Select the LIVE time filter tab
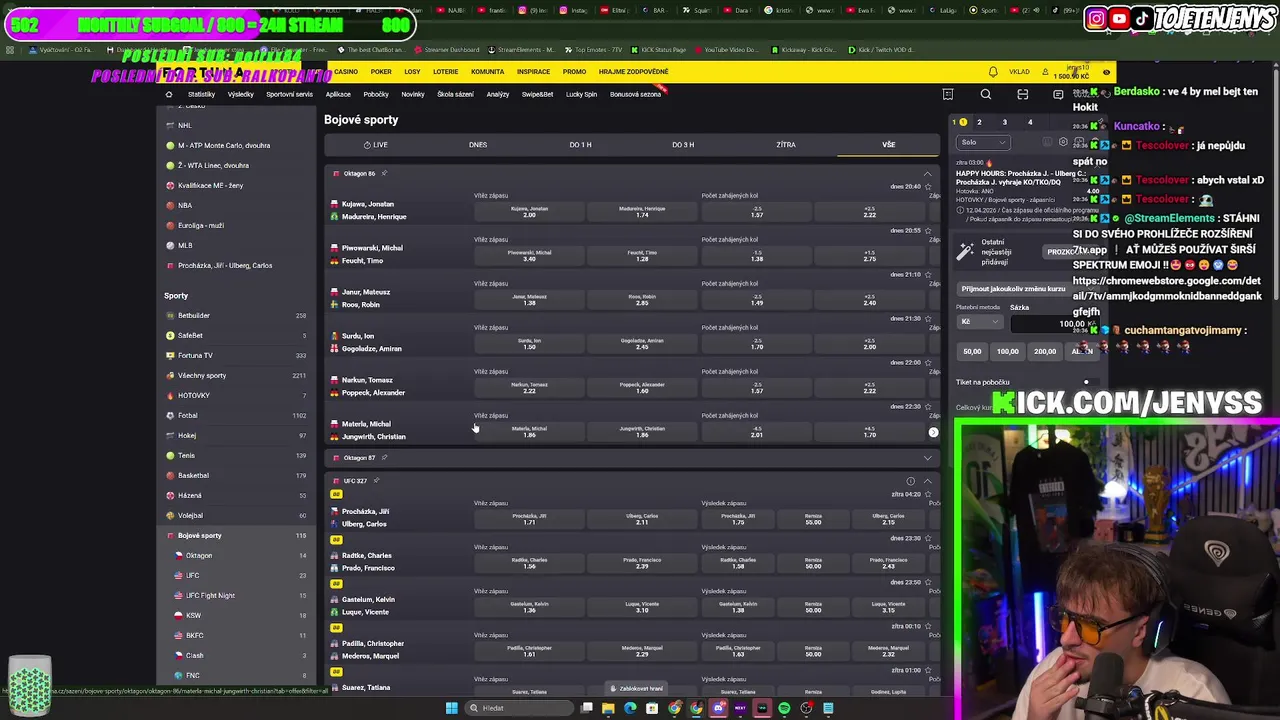This screenshot has width=1280, height=720. 376,145
